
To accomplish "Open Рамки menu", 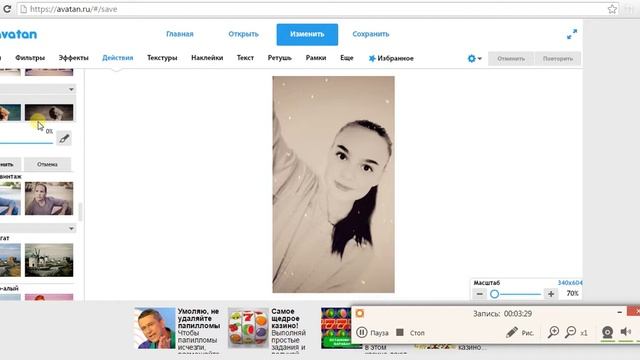I will pyautogui.click(x=316, y=58).
